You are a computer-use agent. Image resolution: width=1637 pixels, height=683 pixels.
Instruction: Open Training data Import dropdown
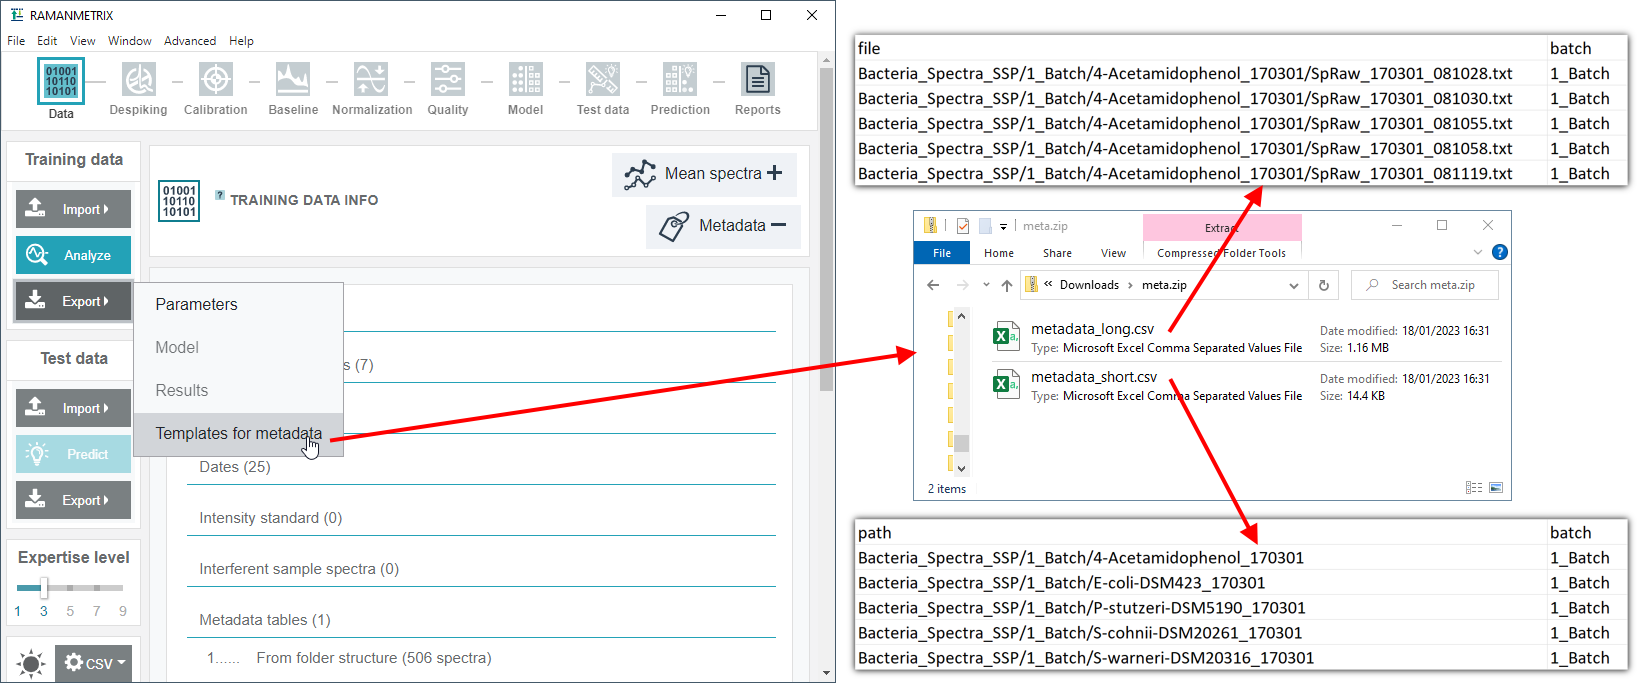click(x=73, y=209)
